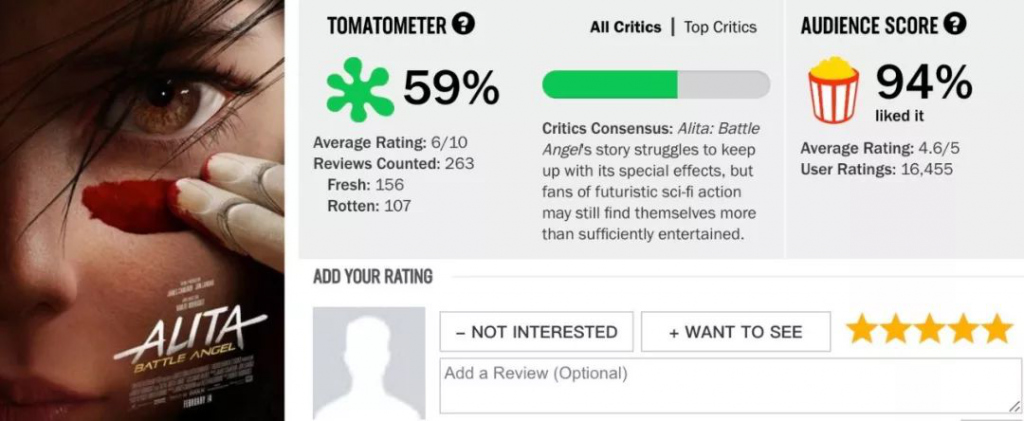Switch to the Top Critics tab

click(x=720, y=27)
